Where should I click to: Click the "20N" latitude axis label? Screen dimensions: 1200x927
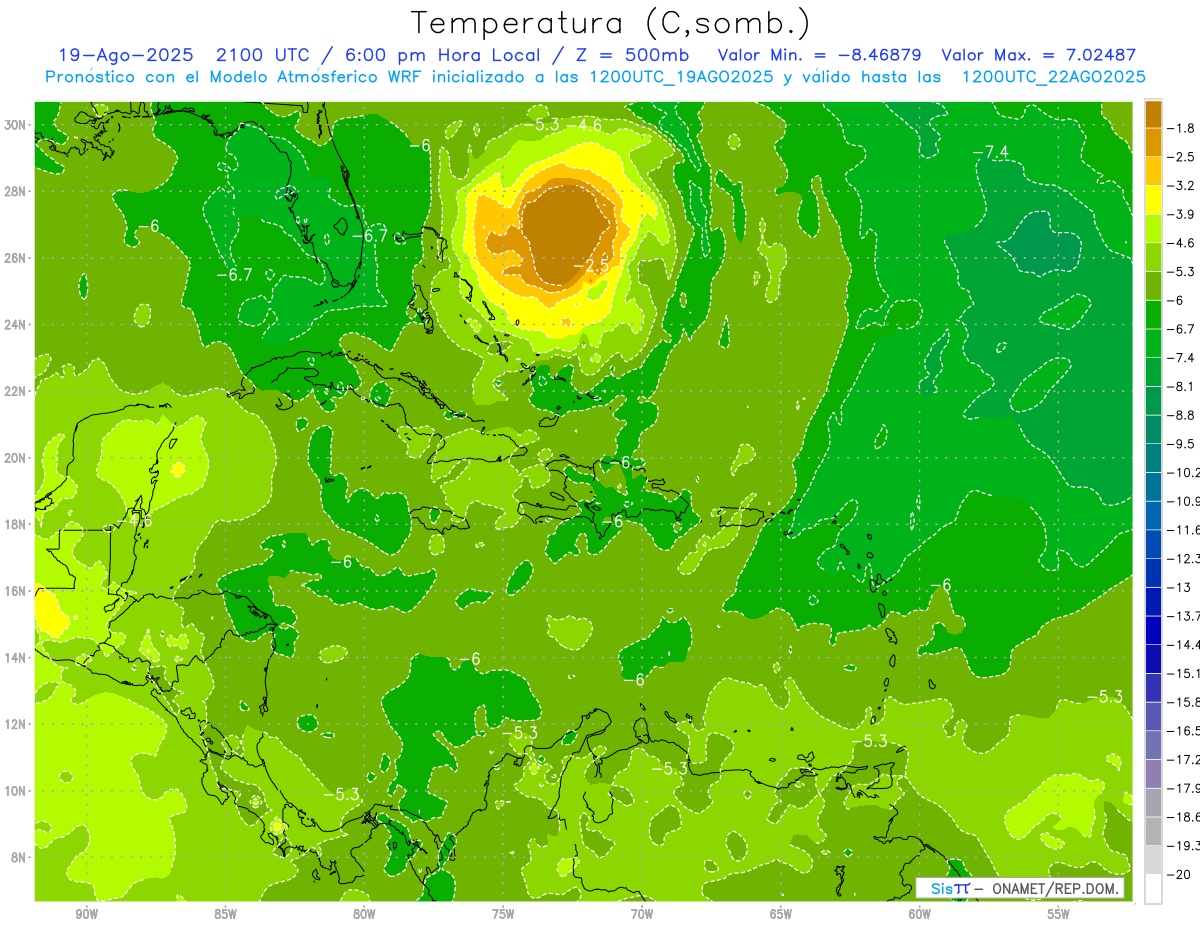[x=15, y=458]
